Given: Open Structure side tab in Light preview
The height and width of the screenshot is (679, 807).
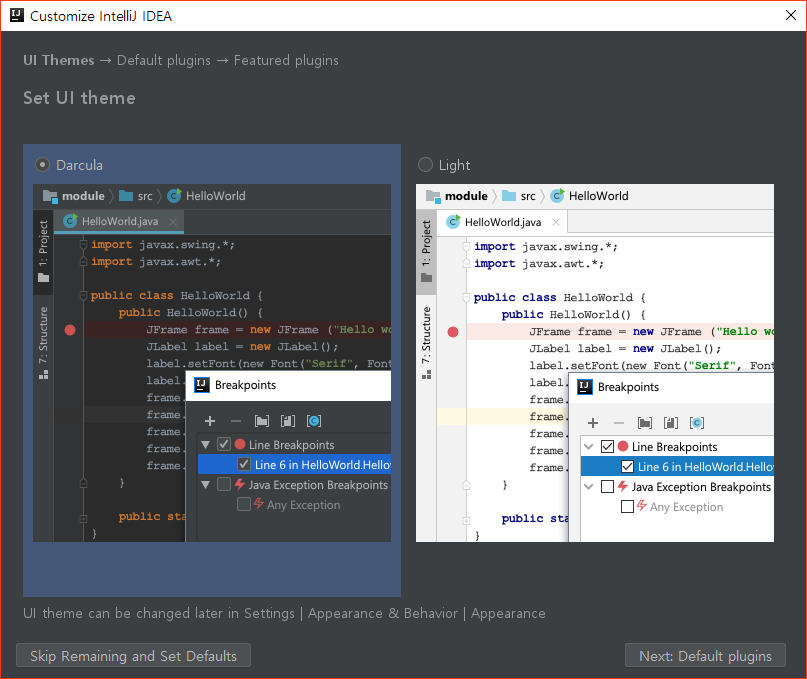Looking at the screenshot, I should coord(426,343).
